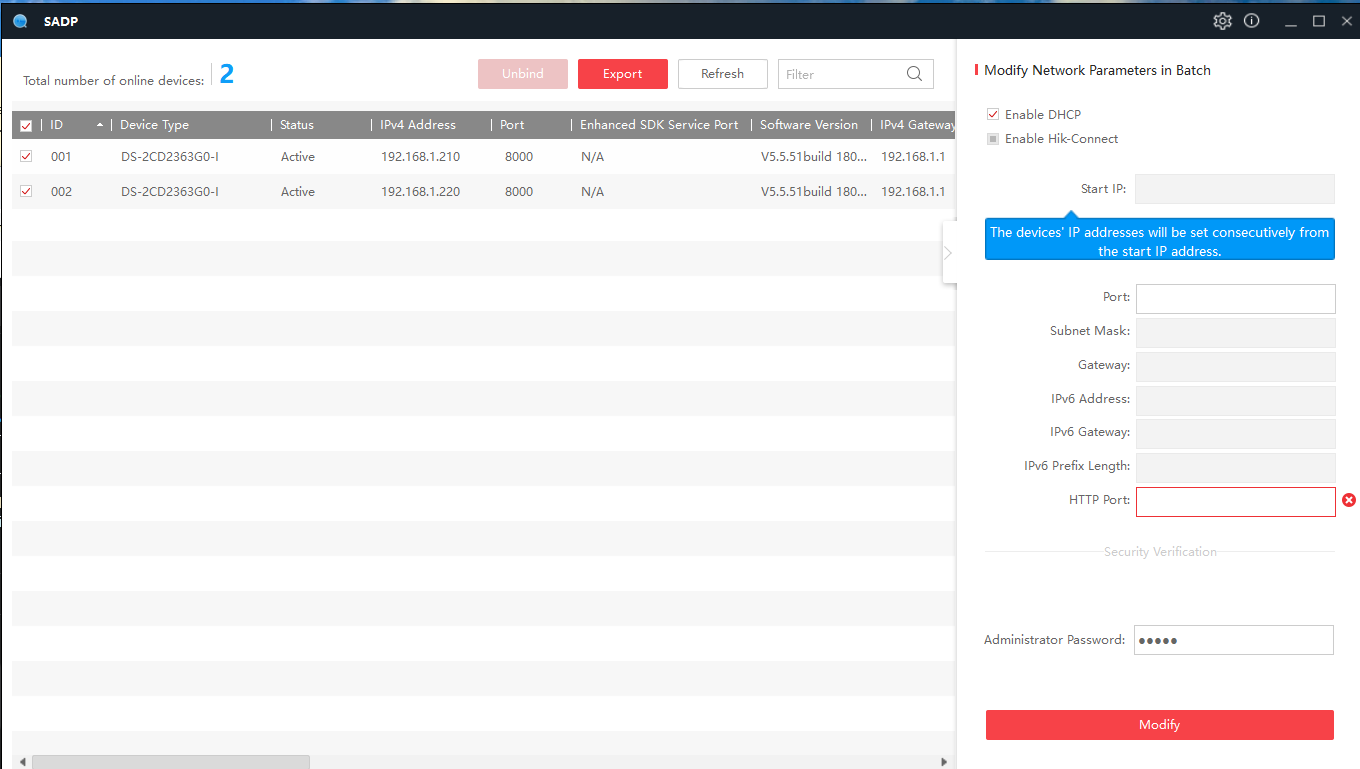This screenshot has height=769, width=1360.
Task: Click ID column sort arrow
Action: pos(99,125)
